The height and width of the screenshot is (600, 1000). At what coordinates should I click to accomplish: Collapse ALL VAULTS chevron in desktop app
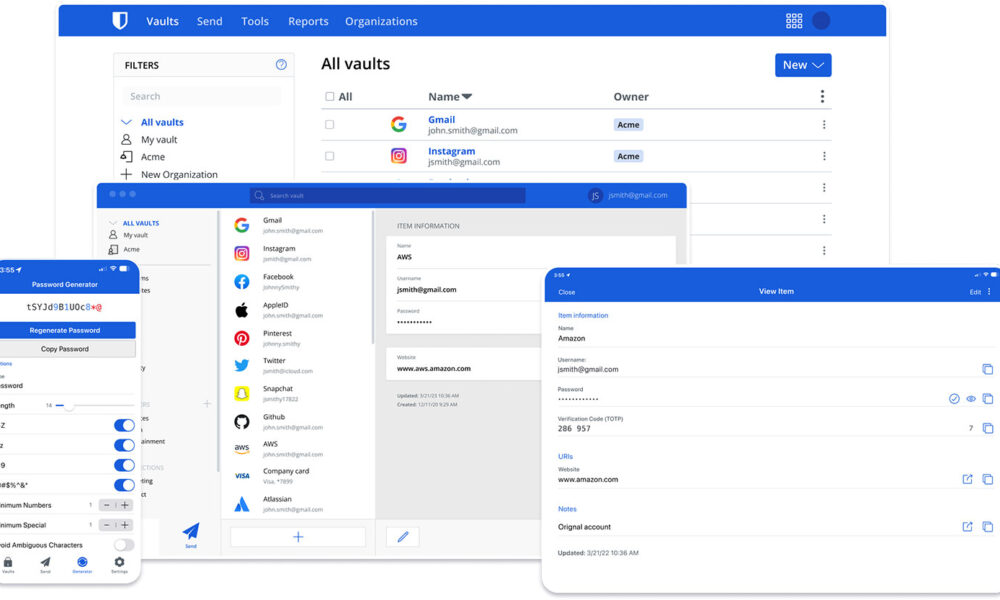point(113,223)
